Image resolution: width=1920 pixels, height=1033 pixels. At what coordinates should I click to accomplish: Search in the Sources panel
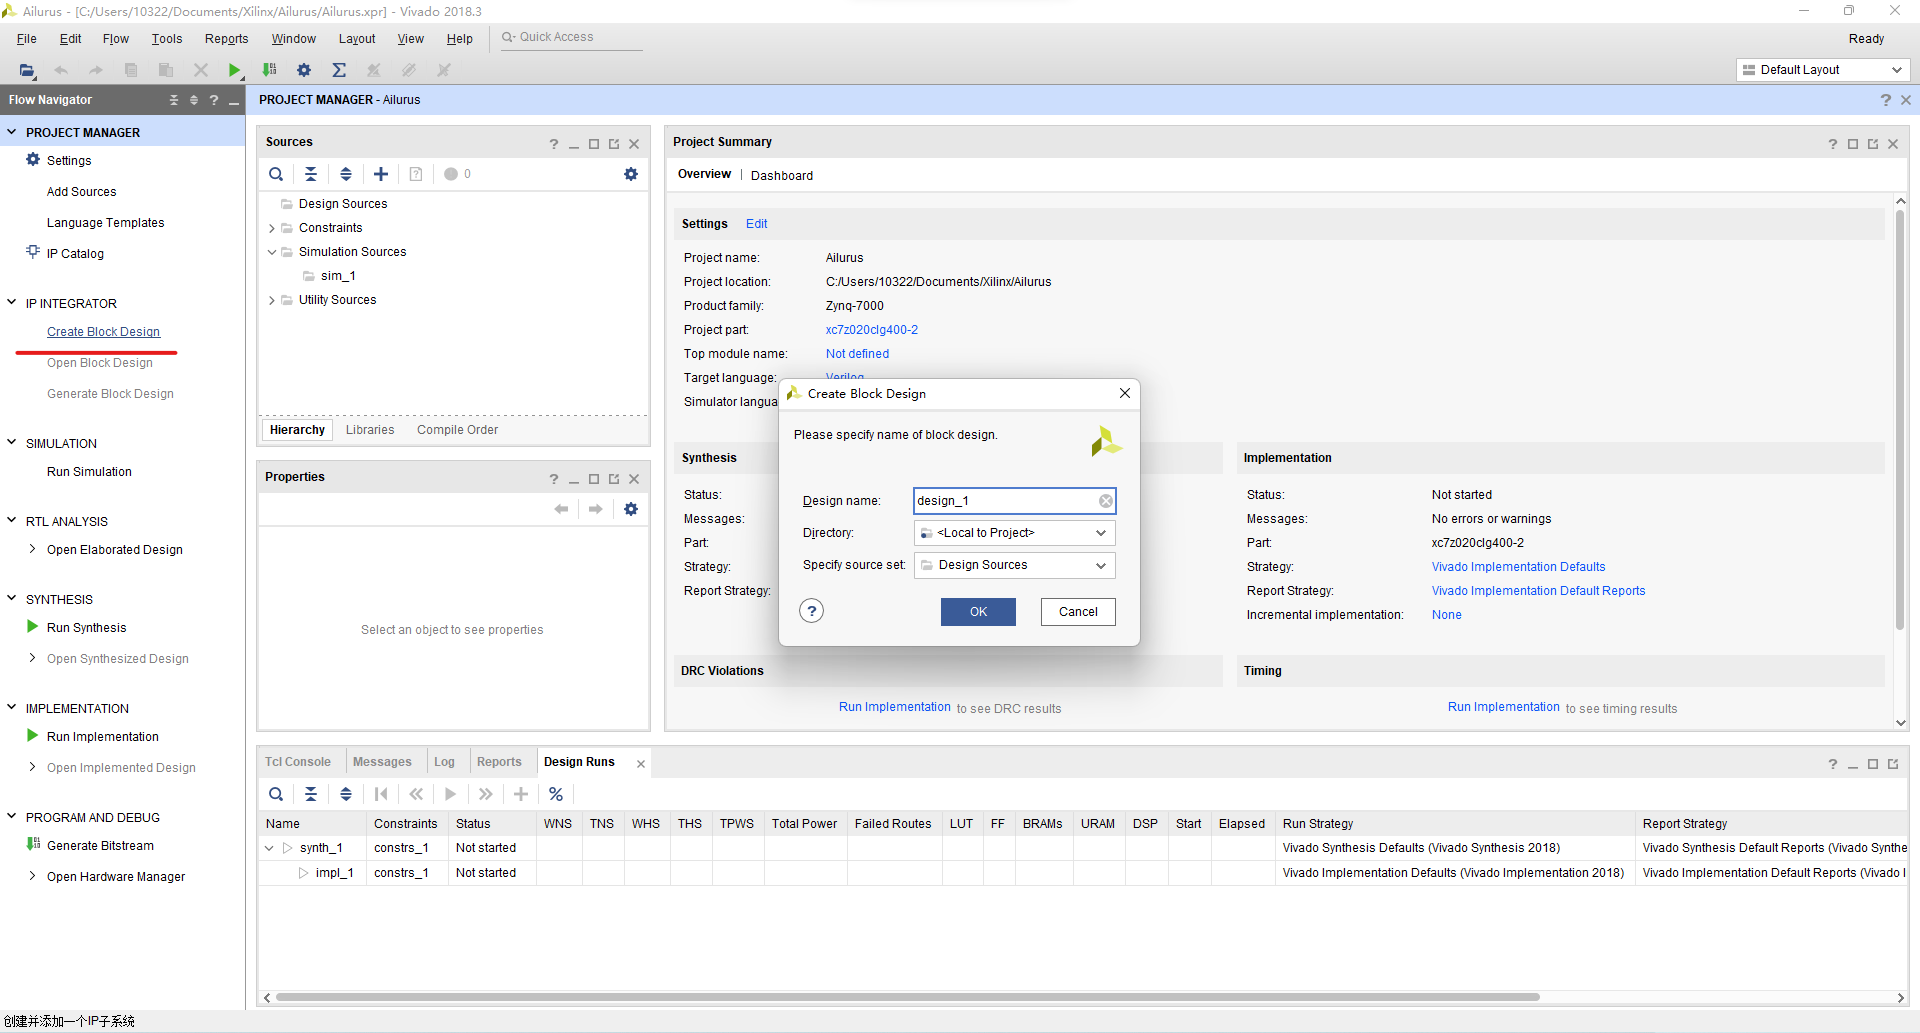click(276, 174)
